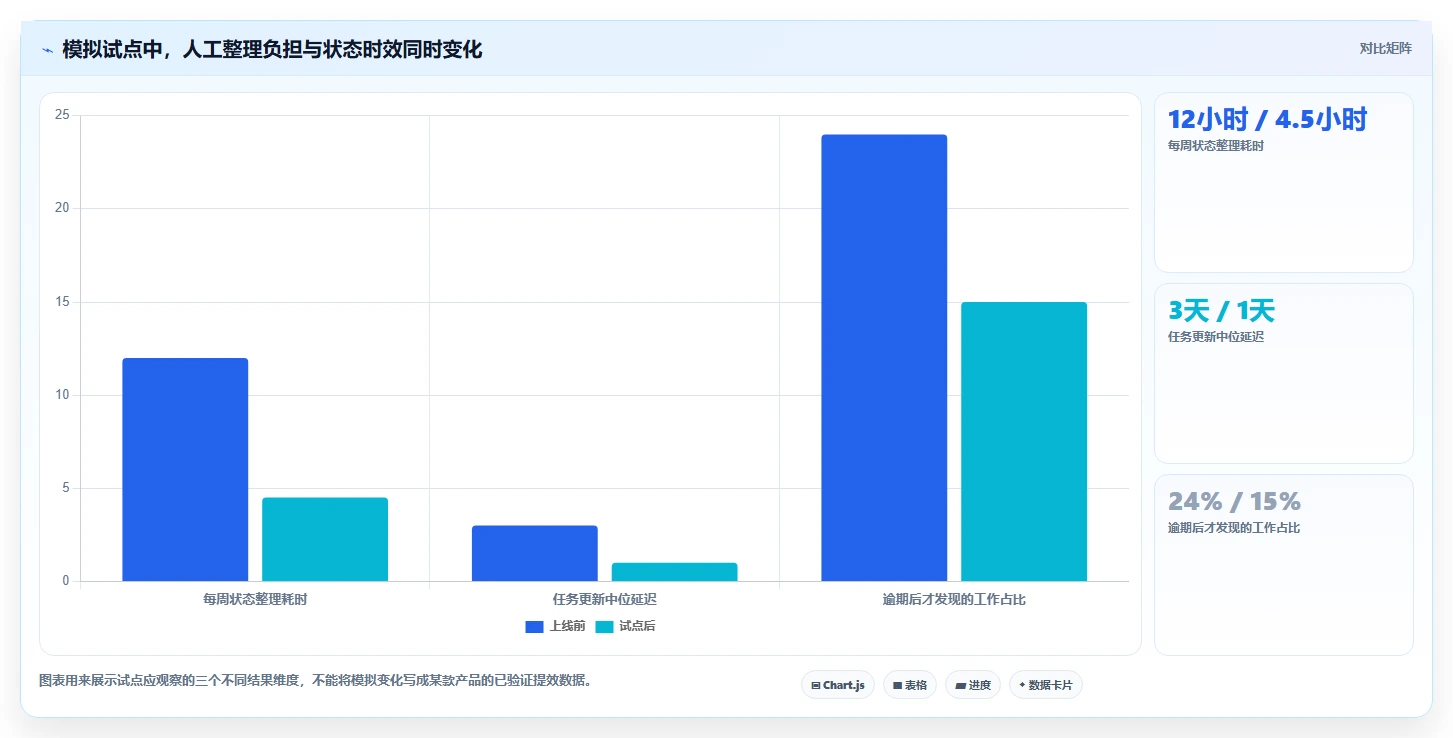Click the chart title 模拟试点中，人工整理负担与状态时效同时变化

272,49
